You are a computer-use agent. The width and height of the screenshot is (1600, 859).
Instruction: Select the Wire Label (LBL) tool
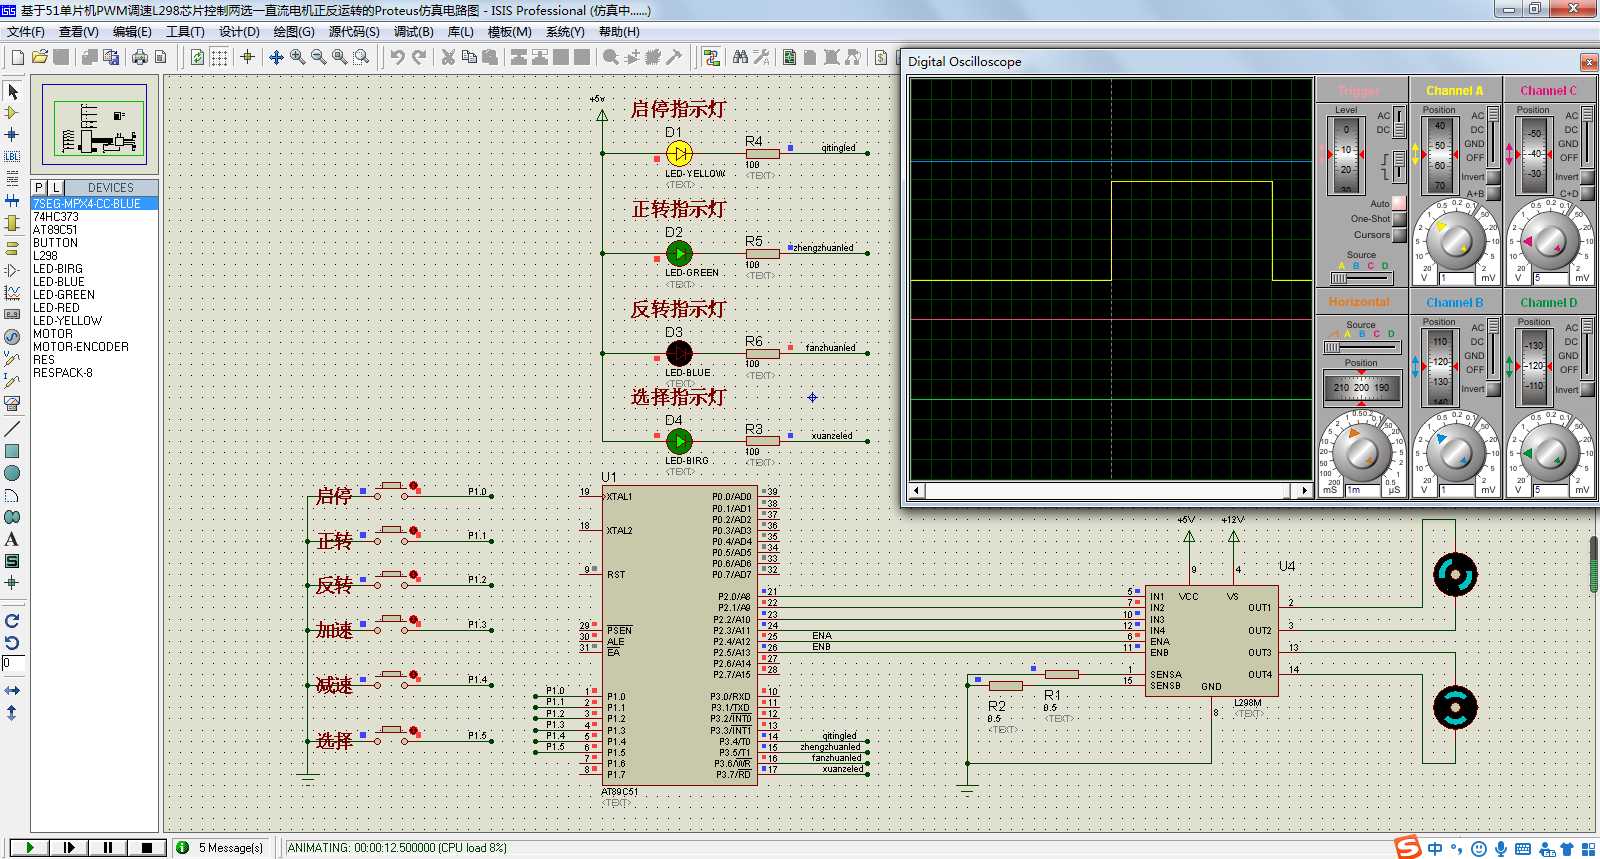tap(12, 156)
